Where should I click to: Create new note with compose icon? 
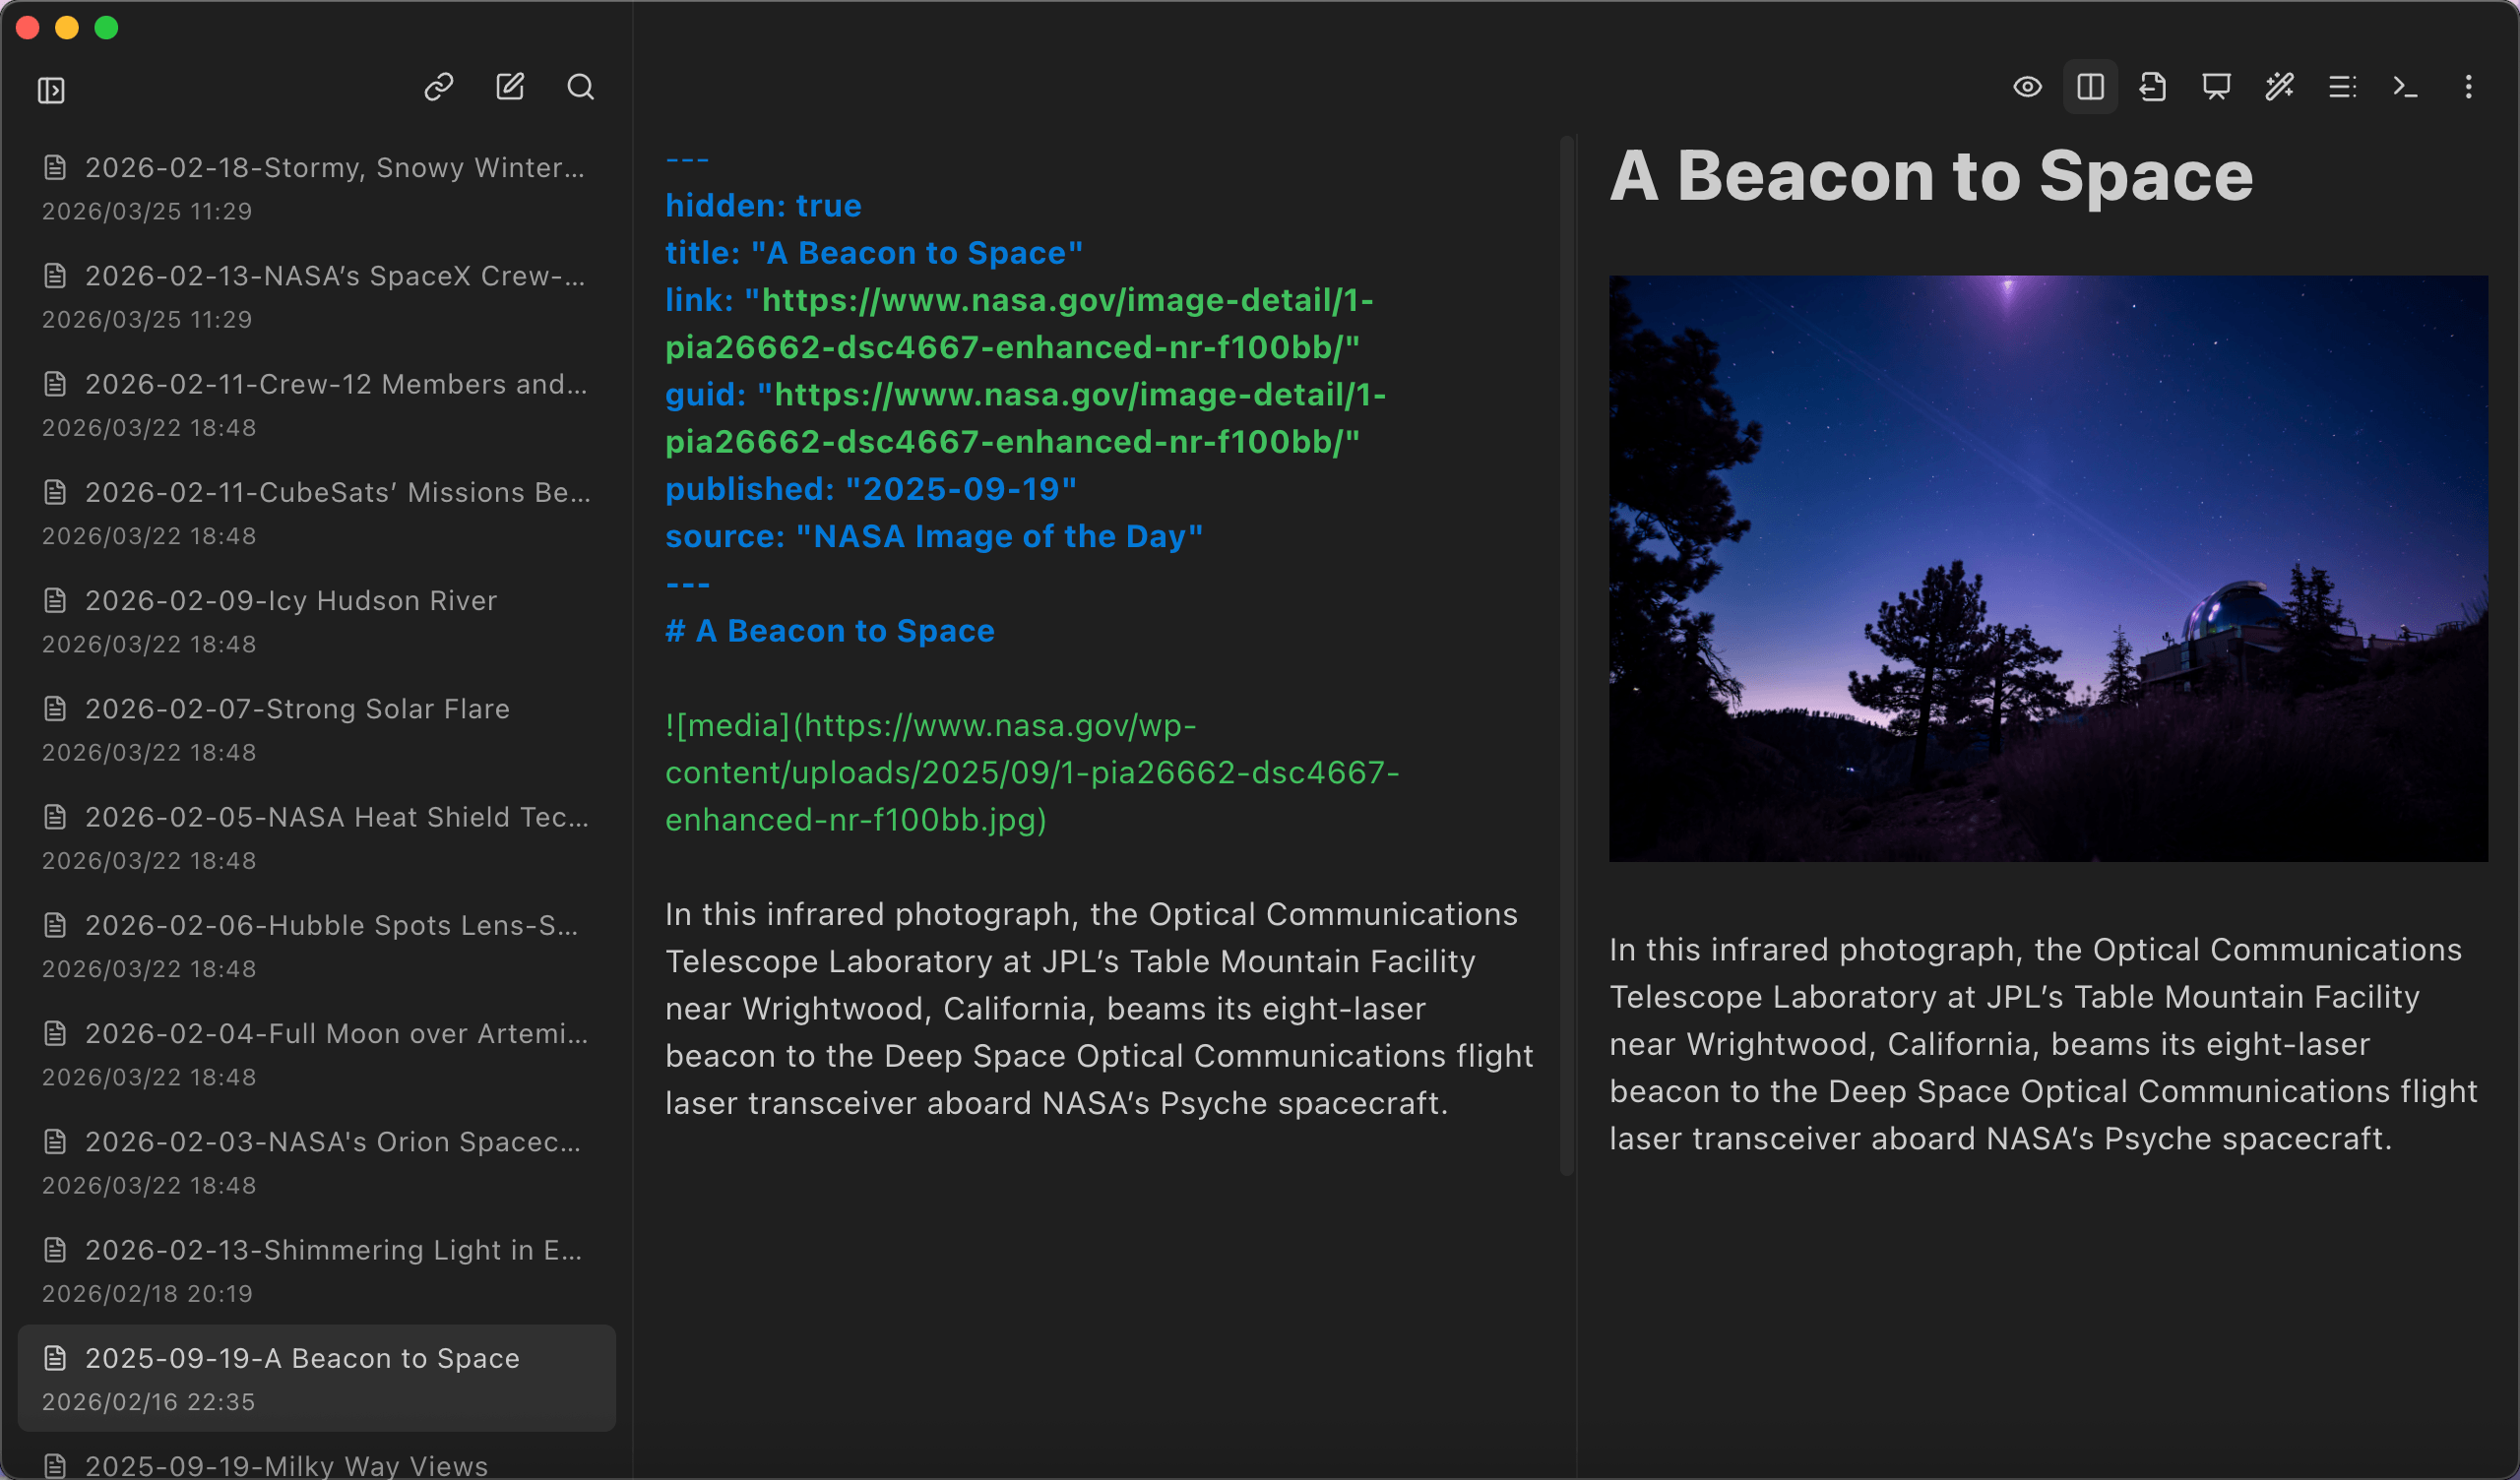[x=510, y=87]
